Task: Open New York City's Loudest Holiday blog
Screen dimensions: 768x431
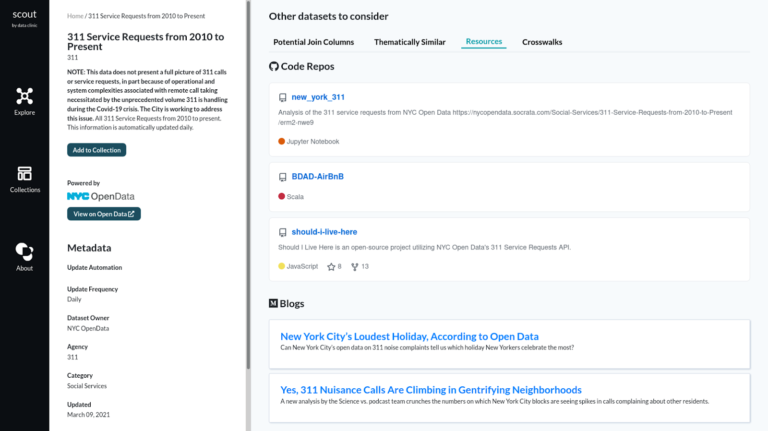Action: tap(409, 336)
